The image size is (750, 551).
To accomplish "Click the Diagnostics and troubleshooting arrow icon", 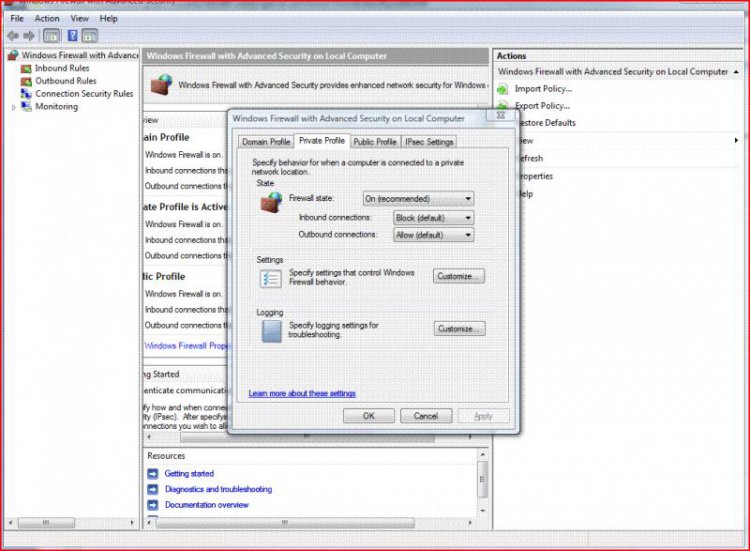I will tap(153, 489).
